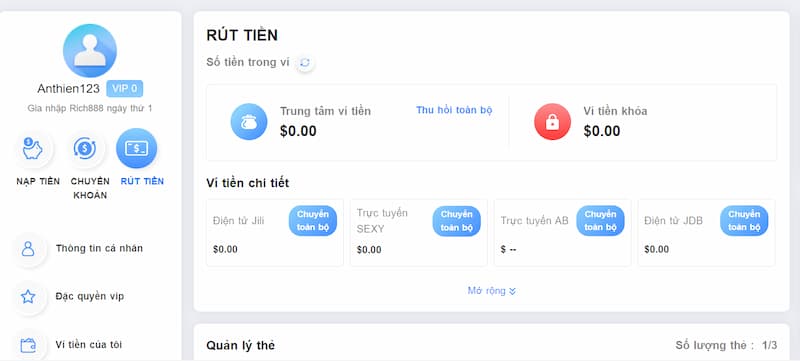This screenshot has height=361, width=800.
Task: Open the CHUYỂN KHOẢN transfer icon
Action: pos(85,149)
